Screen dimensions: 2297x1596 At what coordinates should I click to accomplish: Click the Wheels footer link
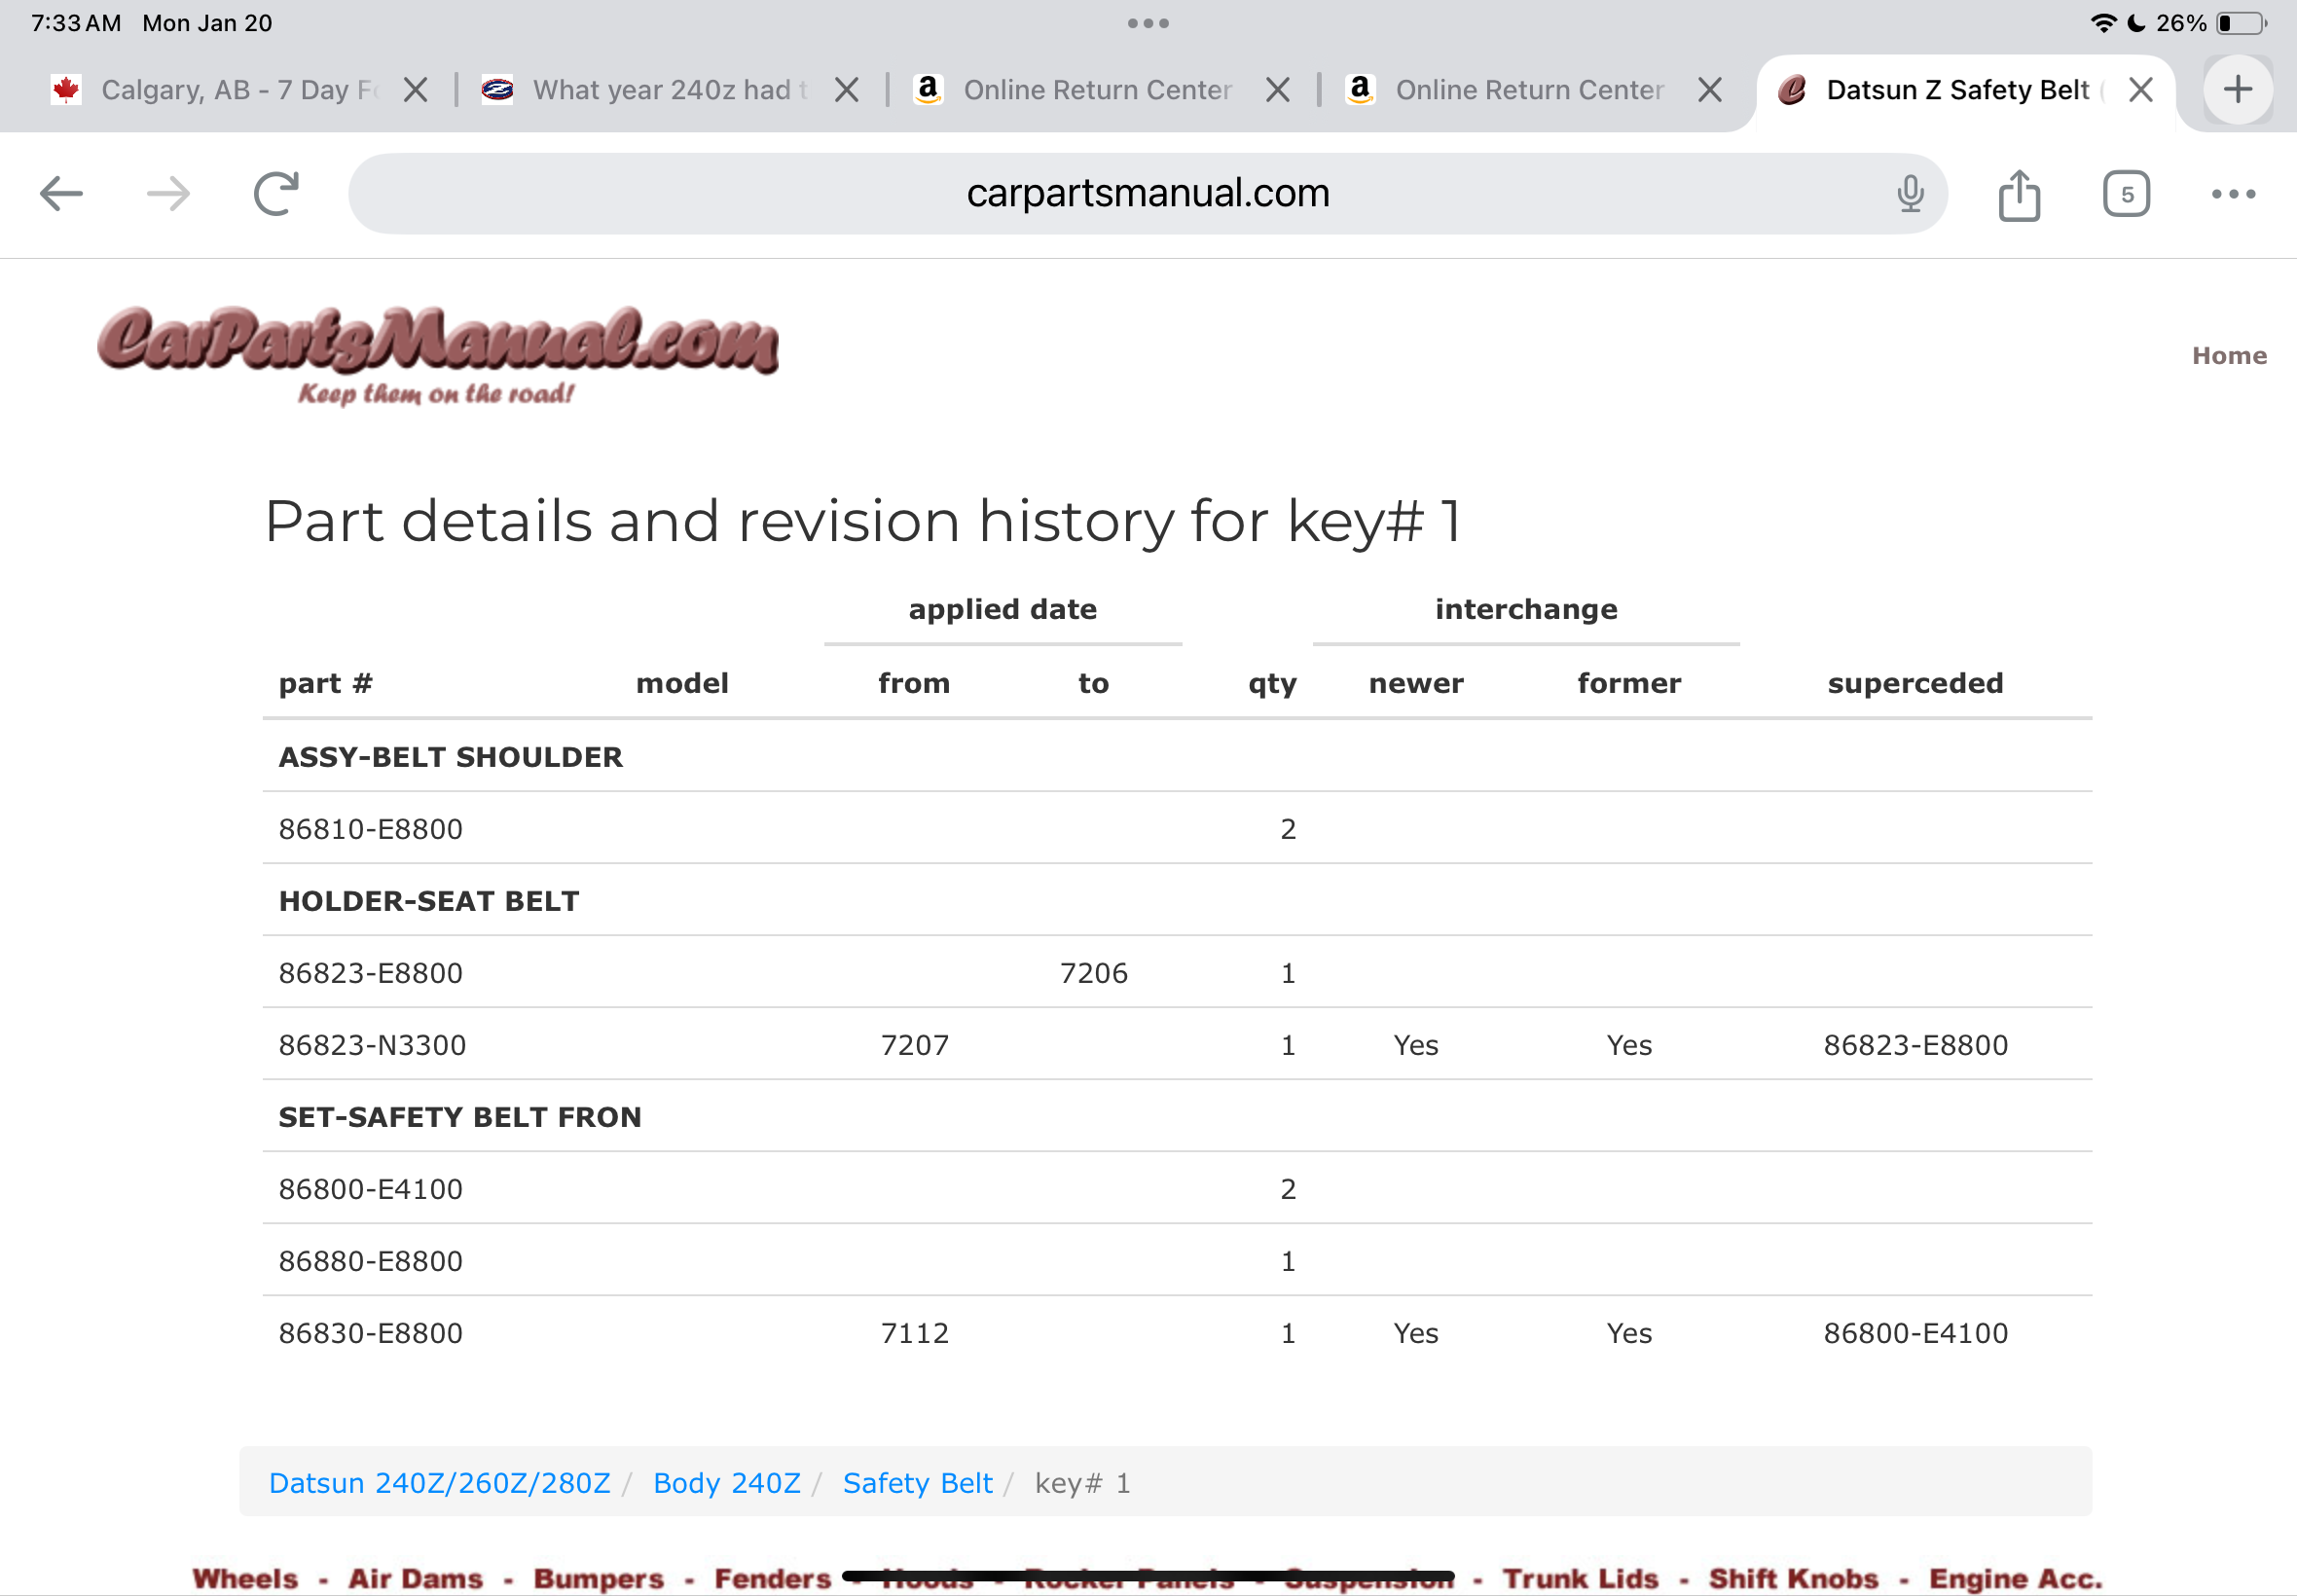245,1578
